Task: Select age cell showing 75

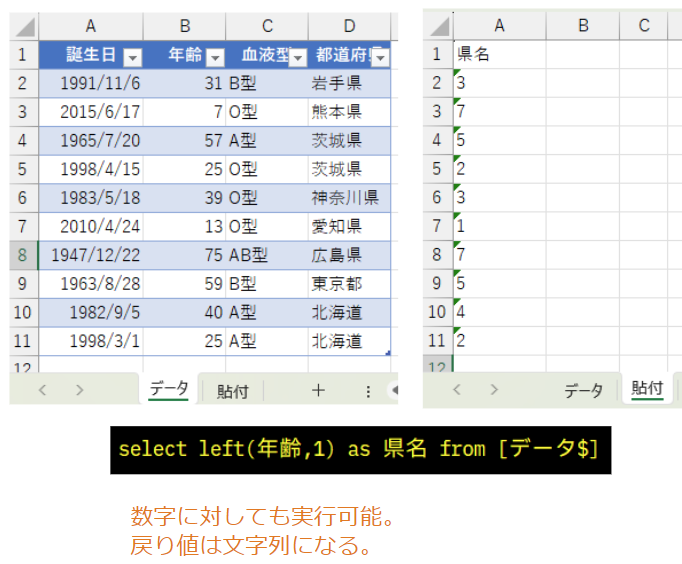Action: pyautogui.click(x=184, y=255)
